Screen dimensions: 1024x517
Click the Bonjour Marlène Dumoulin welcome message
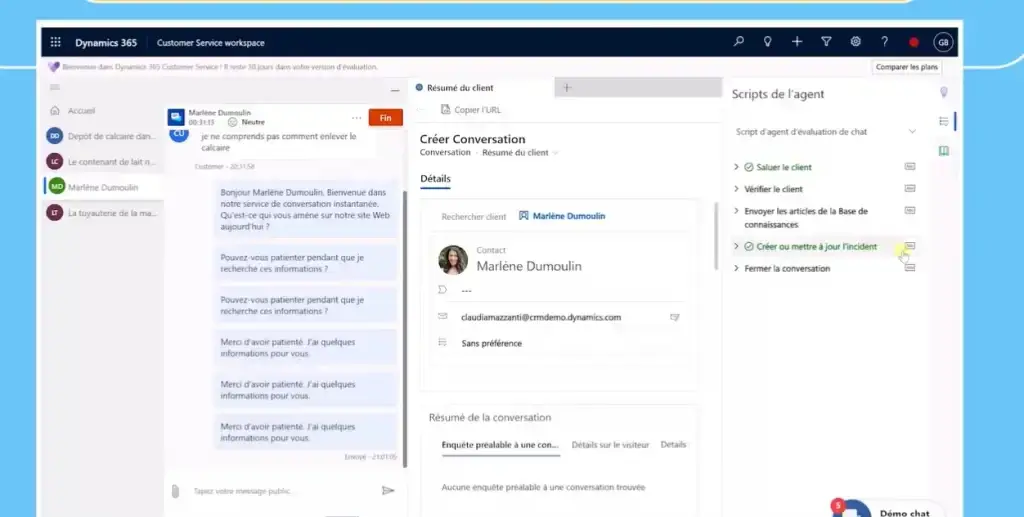306,210
